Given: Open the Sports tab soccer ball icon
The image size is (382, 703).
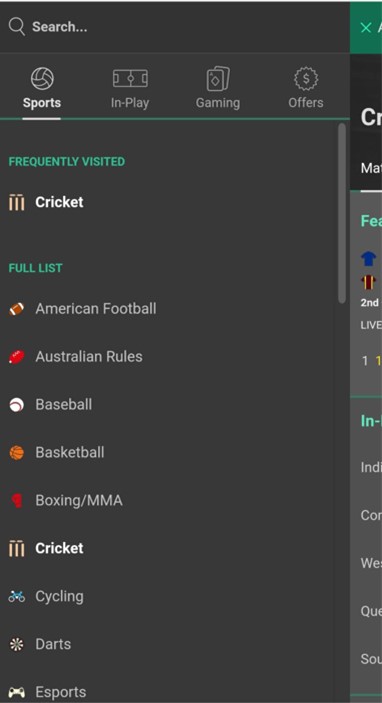Looking at the screenshot, I should [42, 78].
